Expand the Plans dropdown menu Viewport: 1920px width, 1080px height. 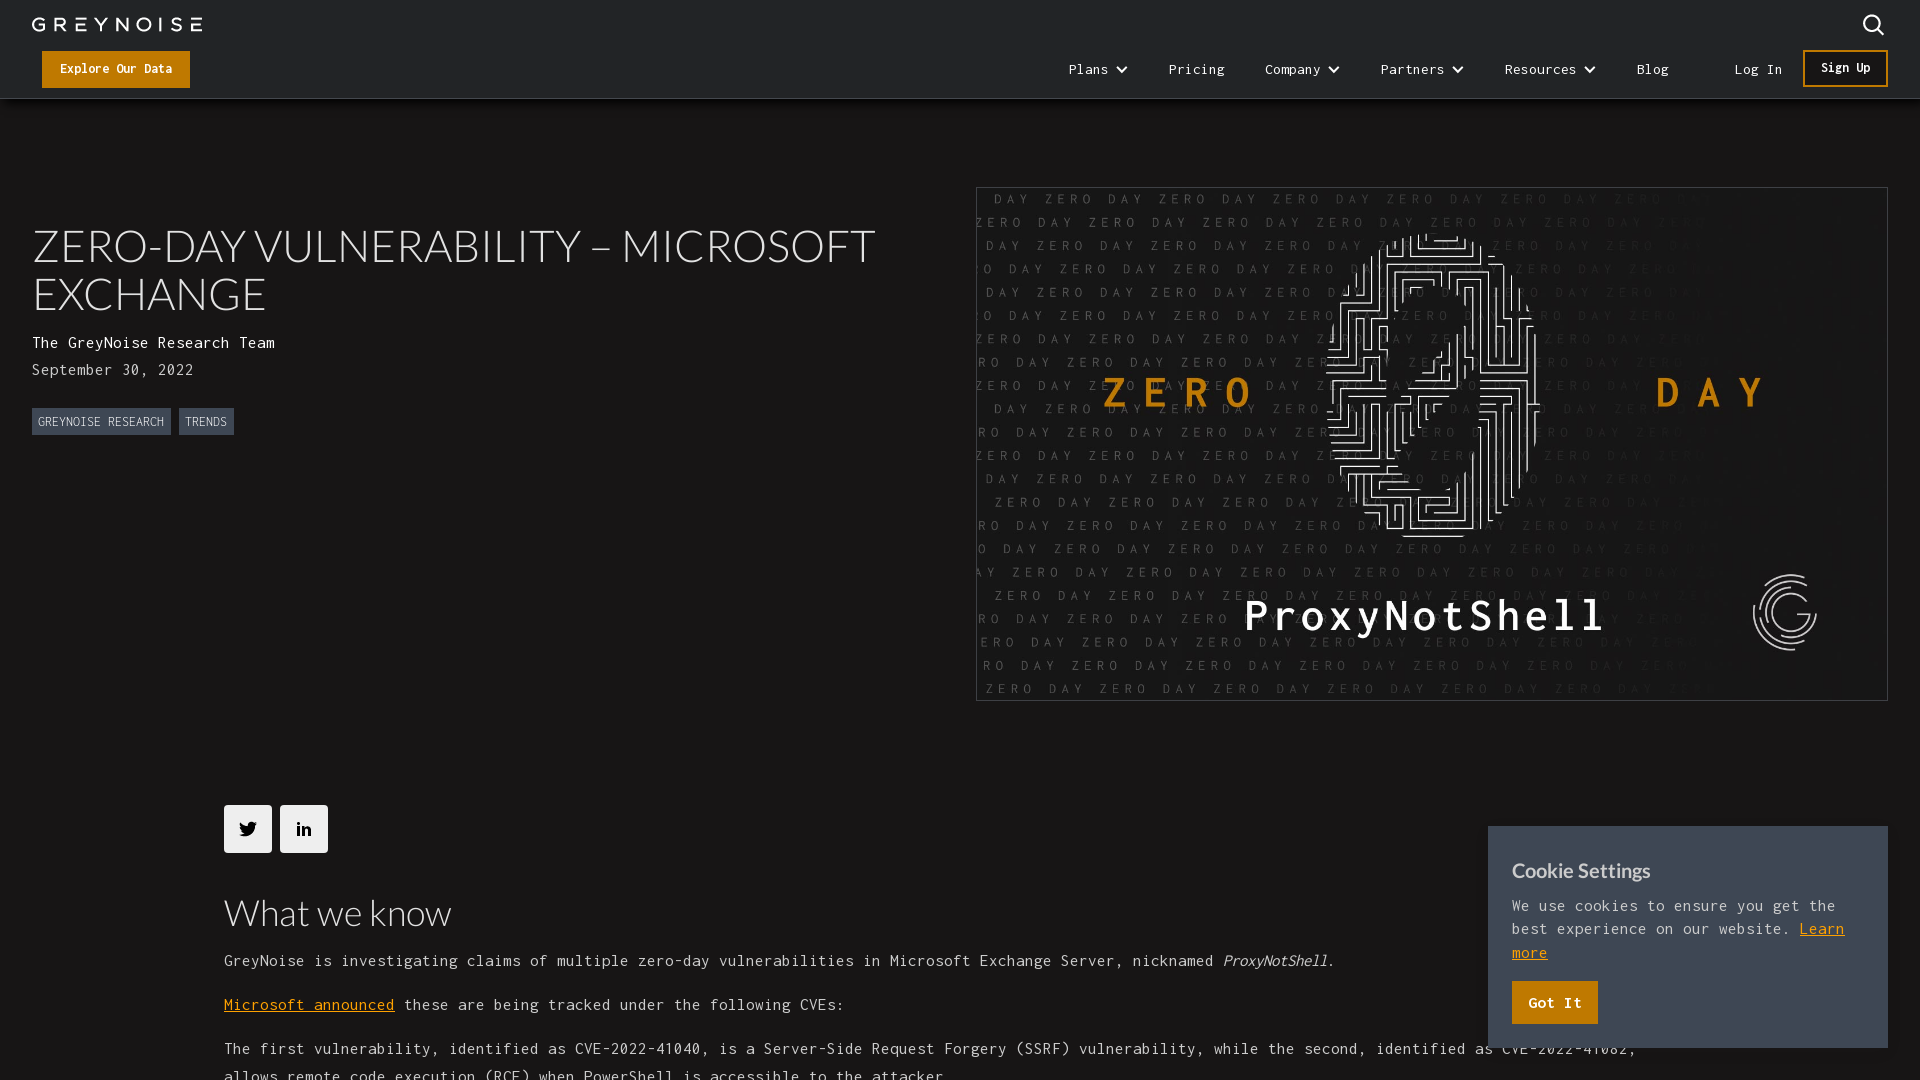point(1089,69)
